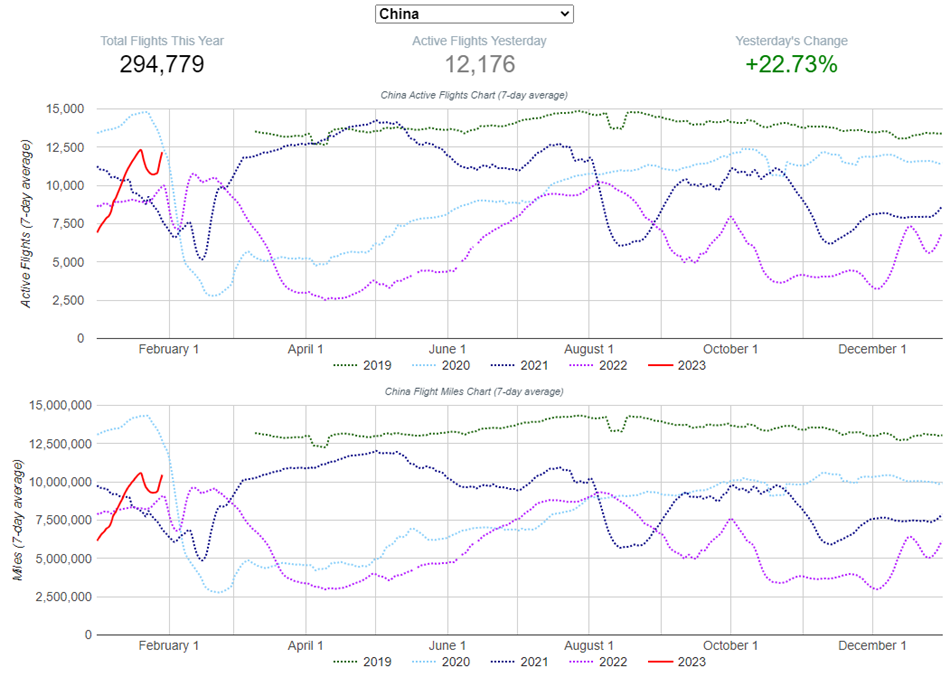950x677 pixels.
Task: Open the China country dropdown
Action: 474,13
